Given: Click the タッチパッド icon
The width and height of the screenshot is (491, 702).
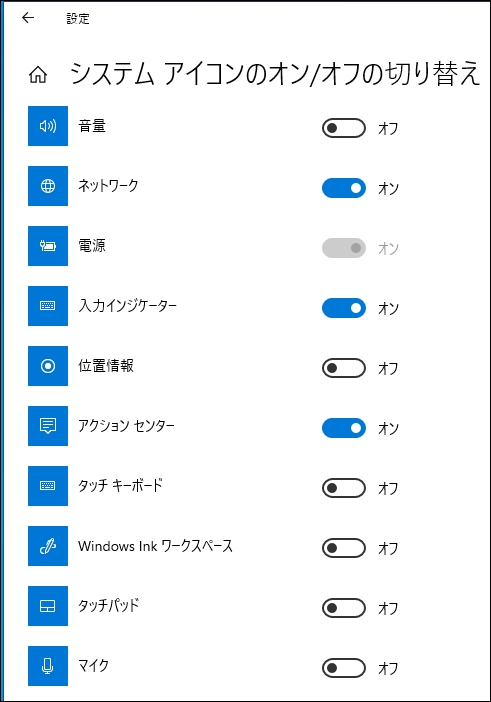Looking at the screenshot, I should (x=48, y=606).
